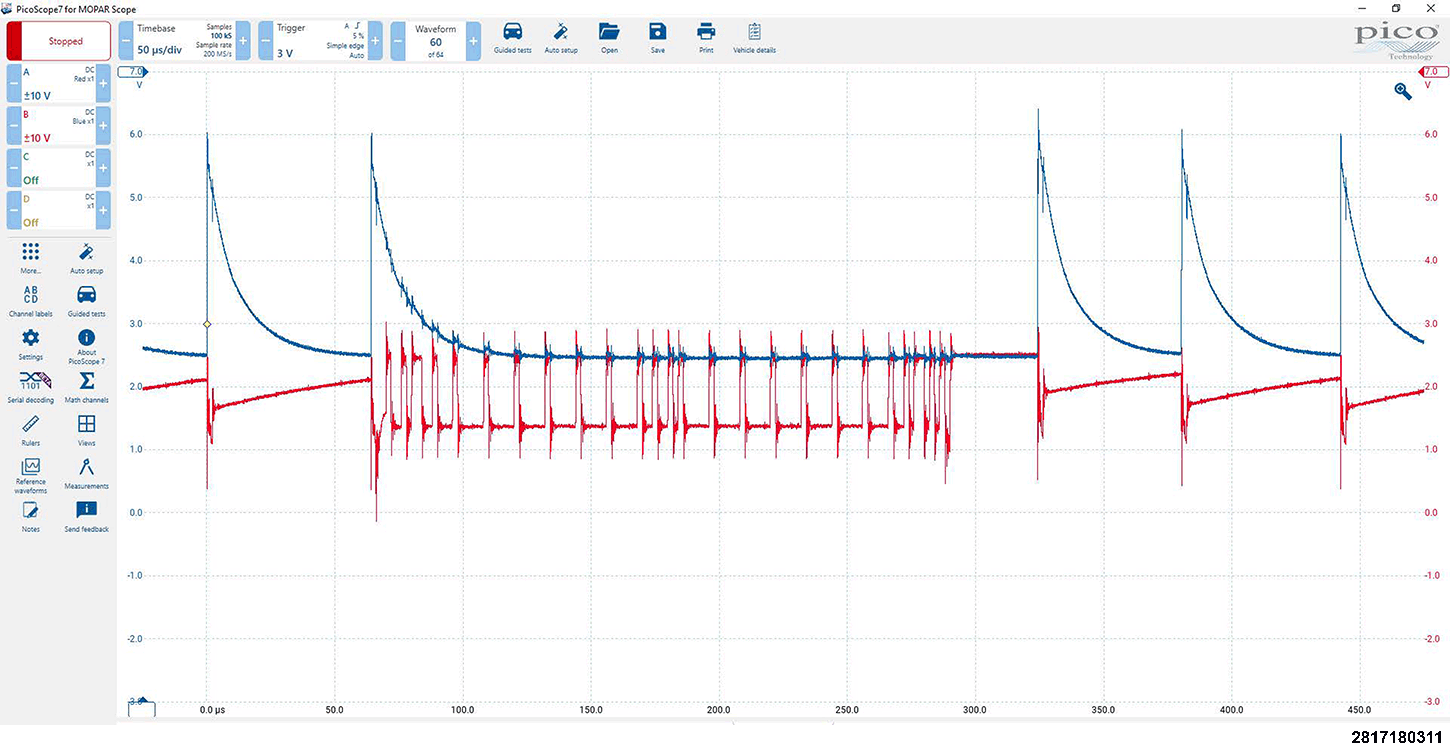The height and width of the screenshot is (750, 1450).
Task: Click the Auto setup wand in top toolbar
Action: click(x=561, y=36)
